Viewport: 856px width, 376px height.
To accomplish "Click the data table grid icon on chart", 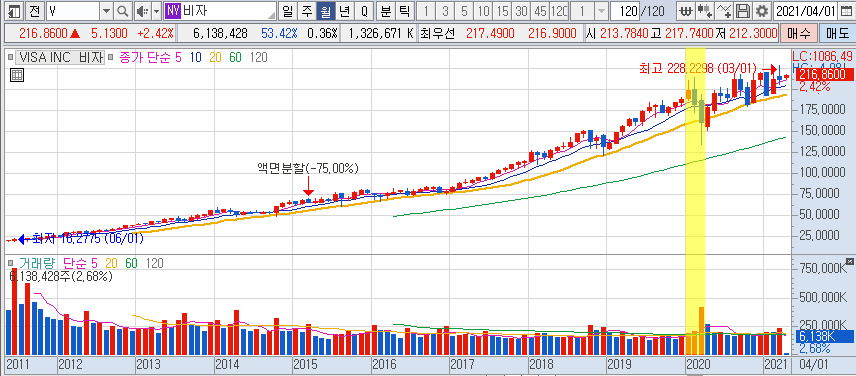I will click(17, 75).
